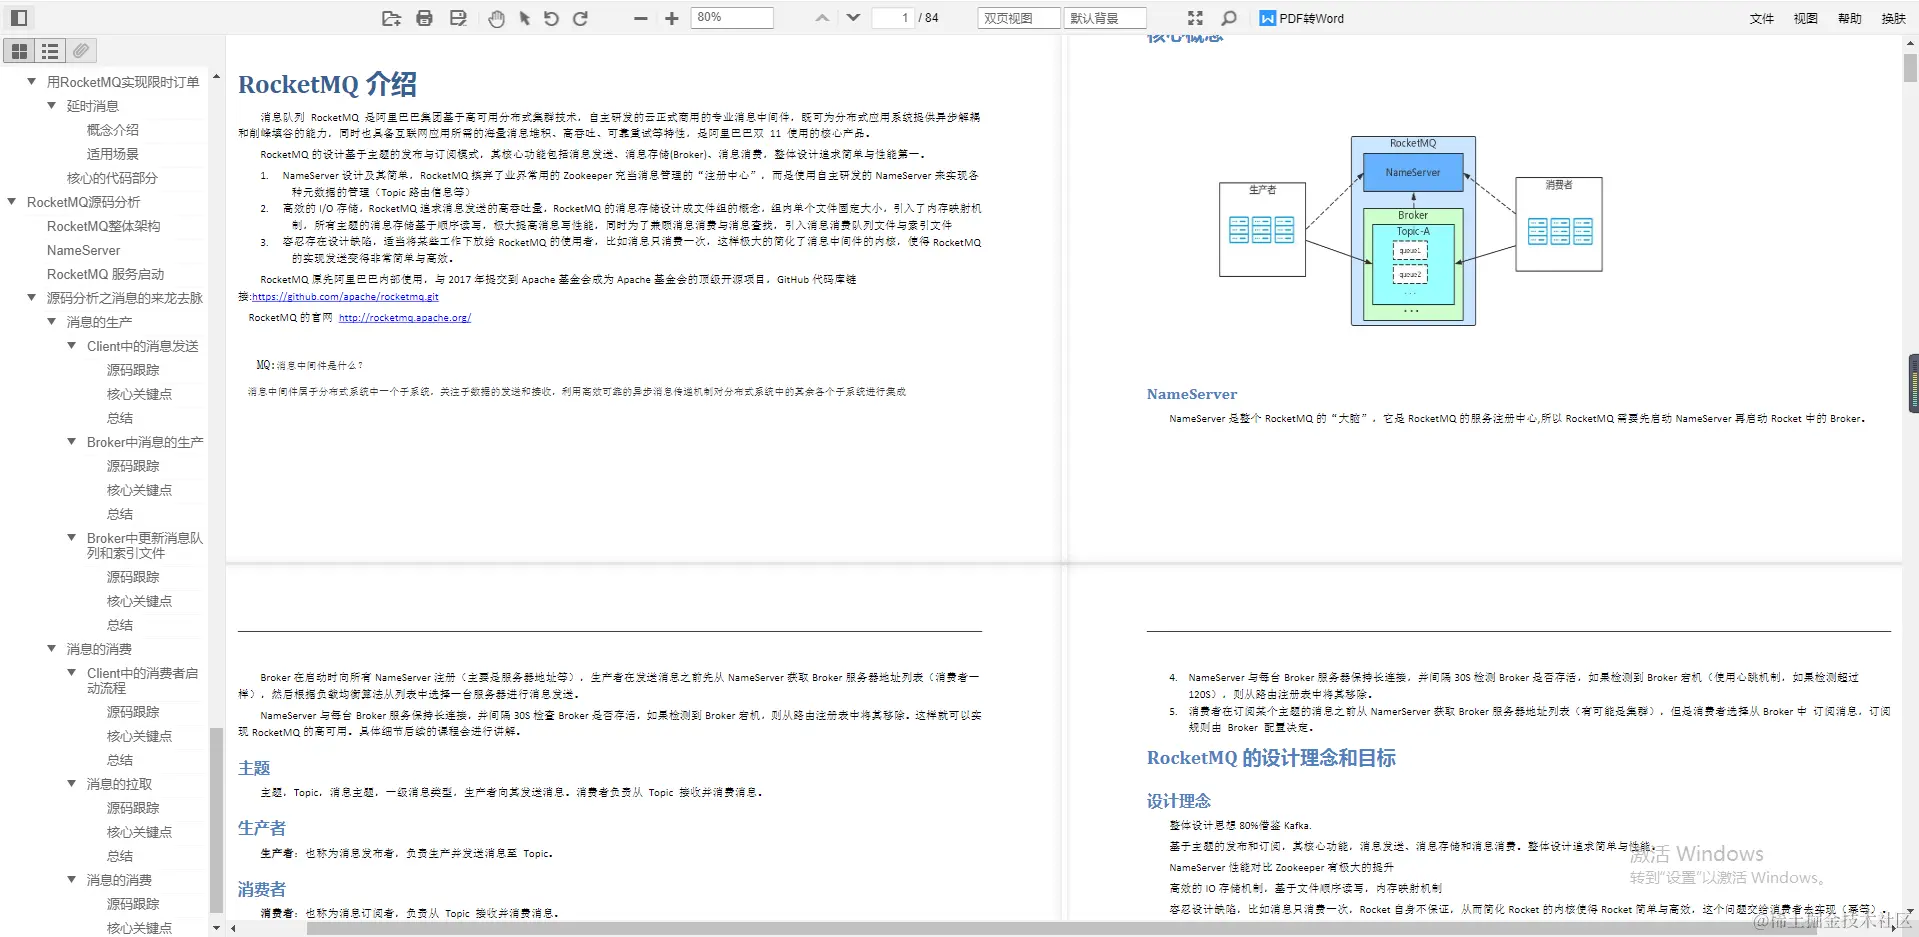Show attachments tab in sidebar
1919x937 pixels.
point(81,51)
